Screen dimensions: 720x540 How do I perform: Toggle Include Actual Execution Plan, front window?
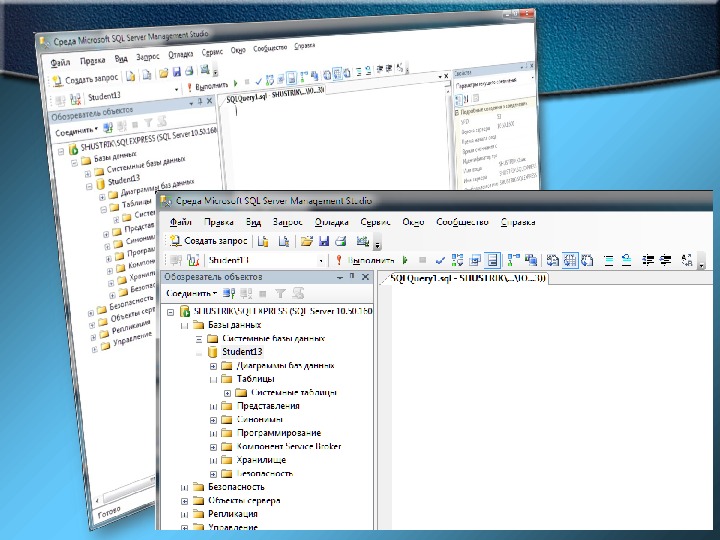pyautogui.click(x=513, y=260)
